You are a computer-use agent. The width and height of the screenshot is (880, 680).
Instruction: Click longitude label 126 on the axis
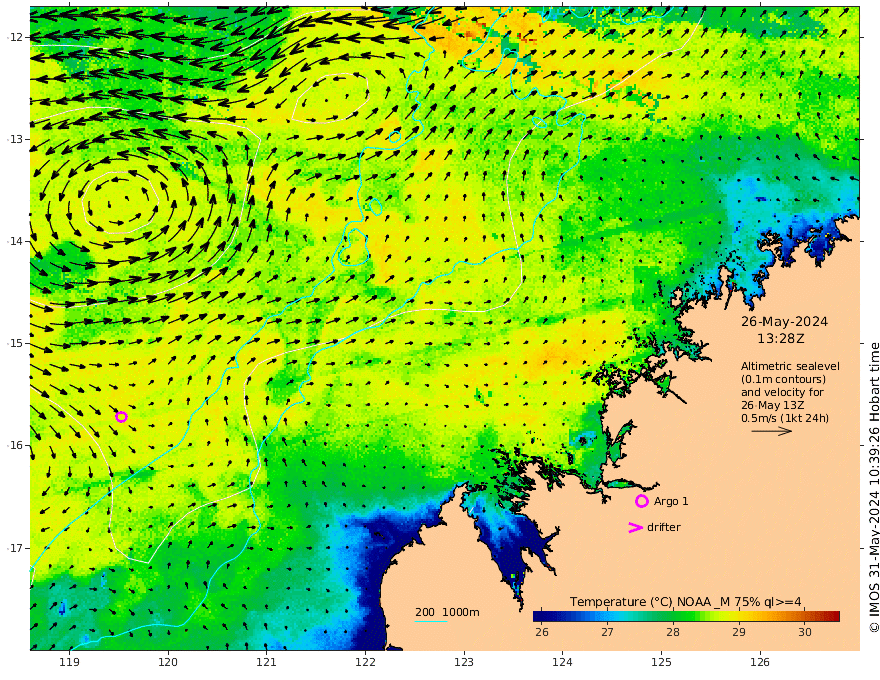tap(760, 662)
